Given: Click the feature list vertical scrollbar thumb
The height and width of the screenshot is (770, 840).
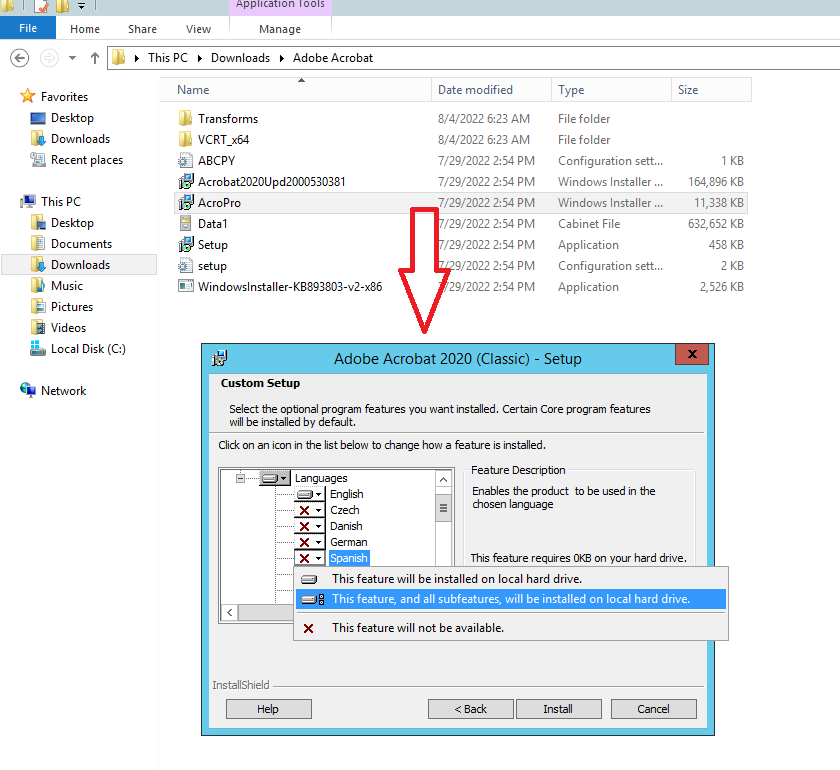Looking at the screenshot, I should pyautogui.click(x=444, y=507).
